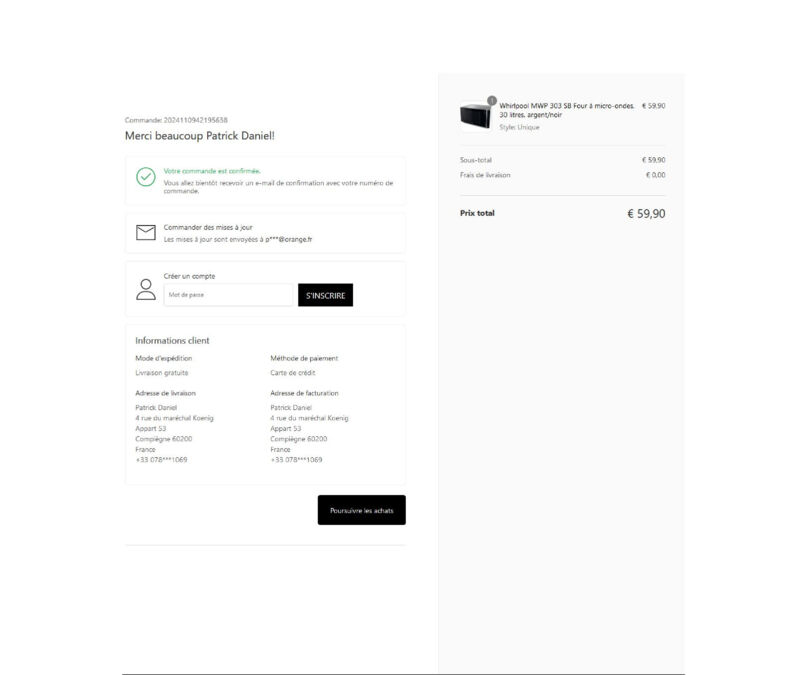Click the green order confirmed checkmark icon
The width and height of the screenshot is (800, 675).
coord(146,177)
